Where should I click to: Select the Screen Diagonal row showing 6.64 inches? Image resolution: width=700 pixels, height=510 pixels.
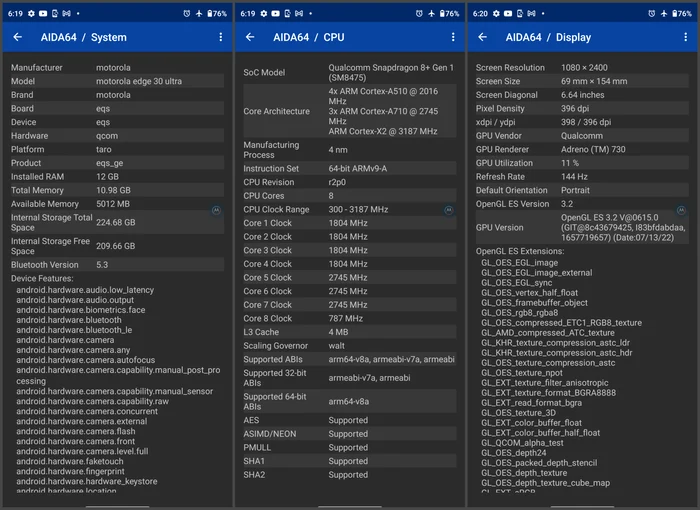(x=582, y=95)
